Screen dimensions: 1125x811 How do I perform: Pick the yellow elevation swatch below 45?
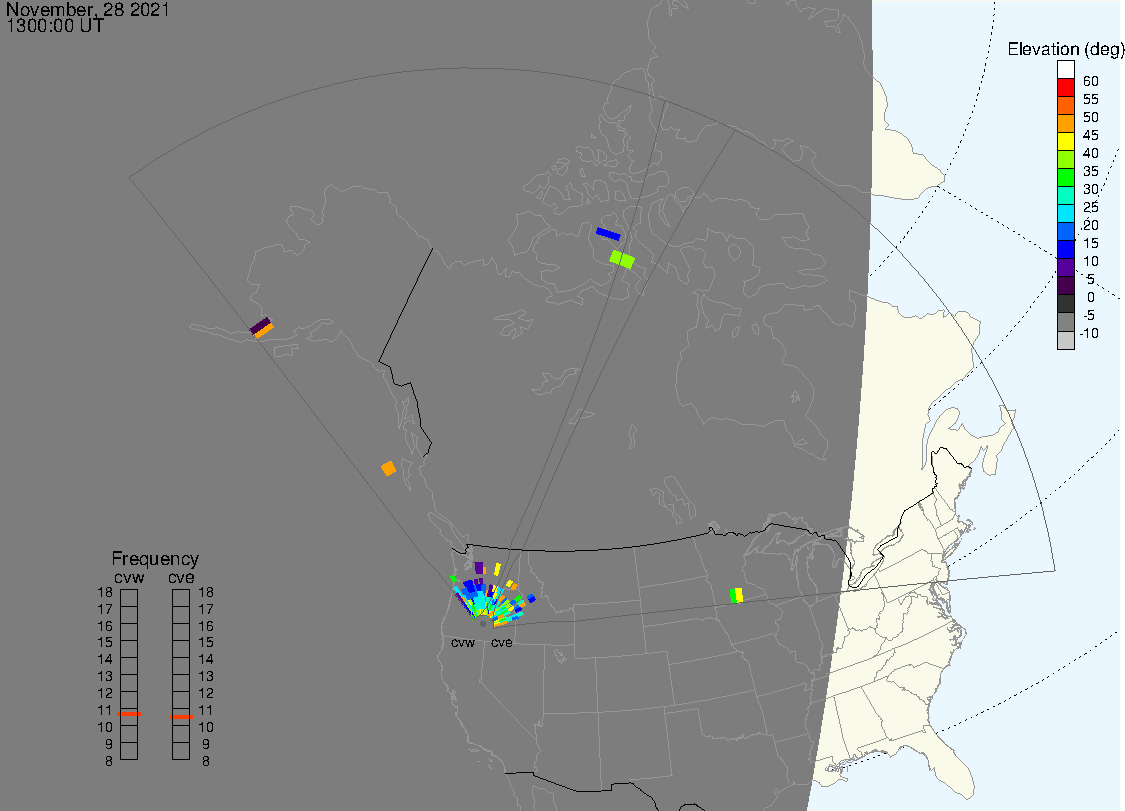(1065, 141)
